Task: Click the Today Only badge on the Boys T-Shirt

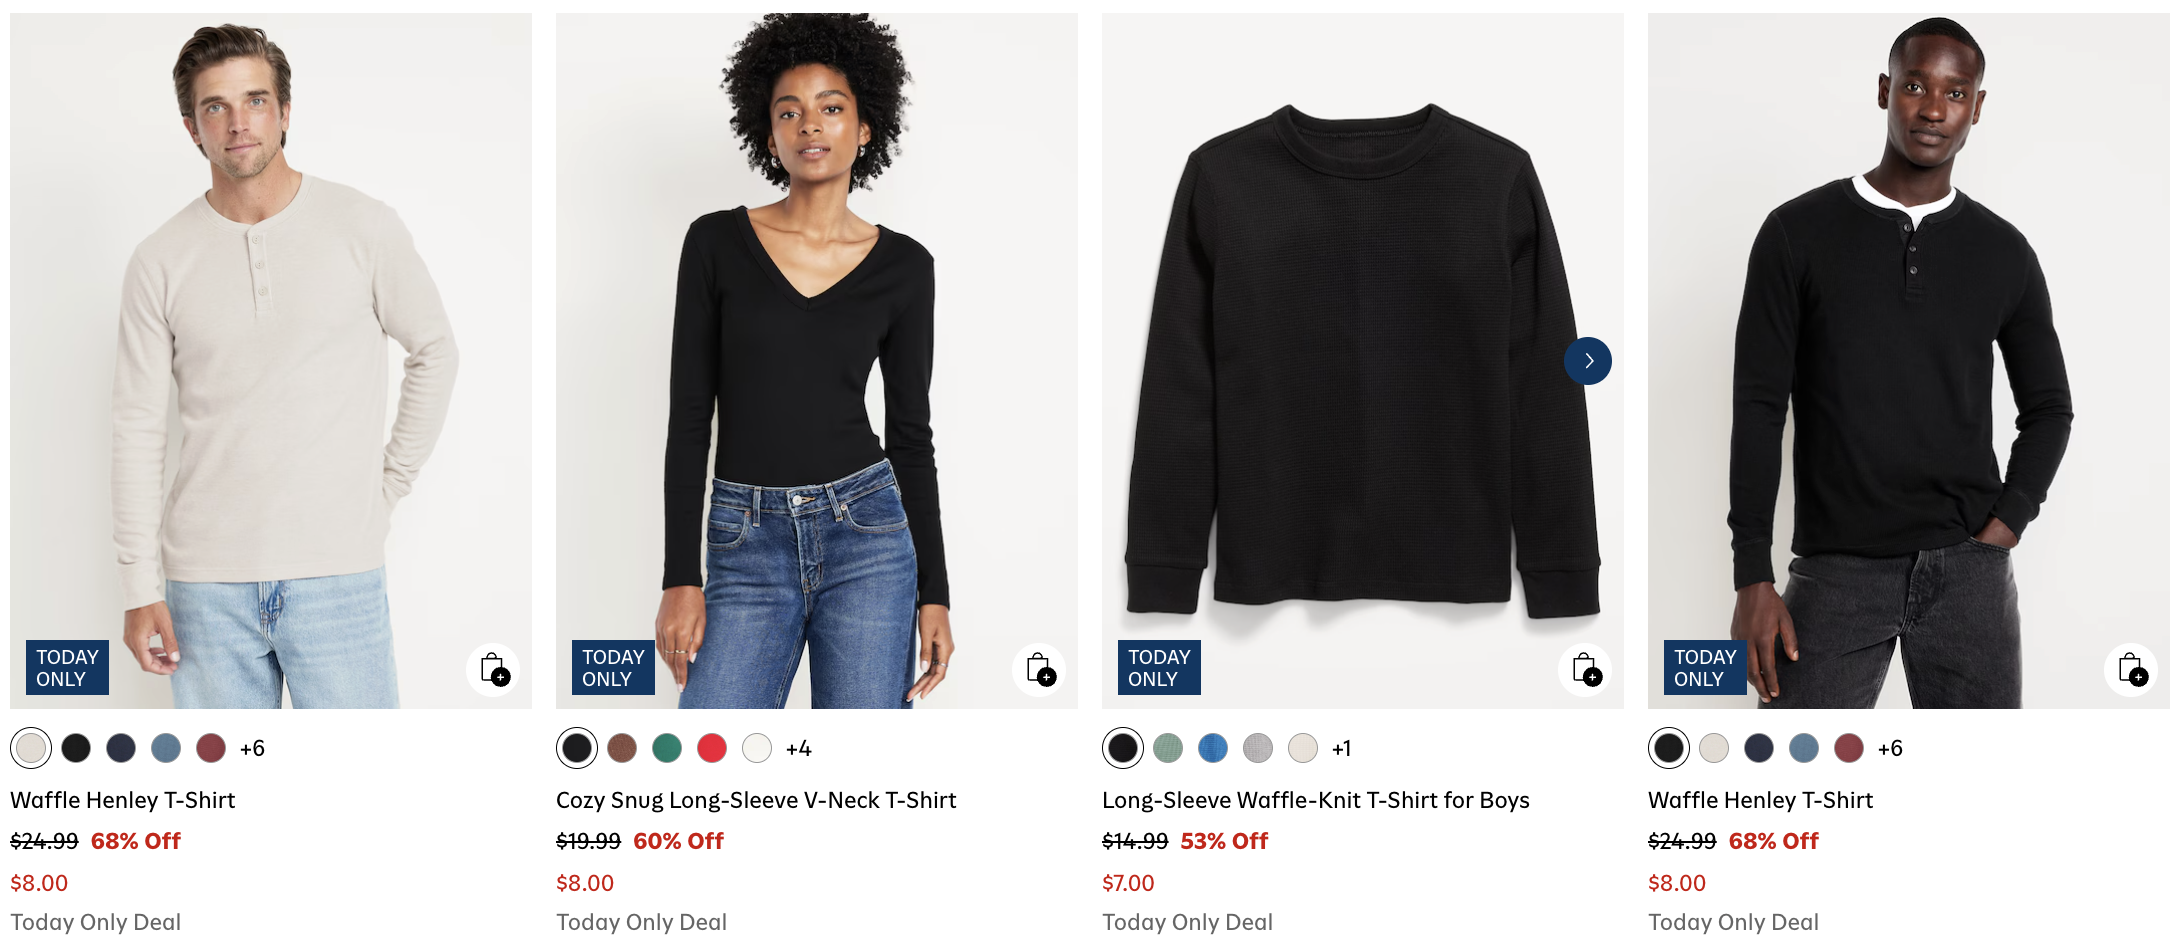Action: coord(1159,667)
